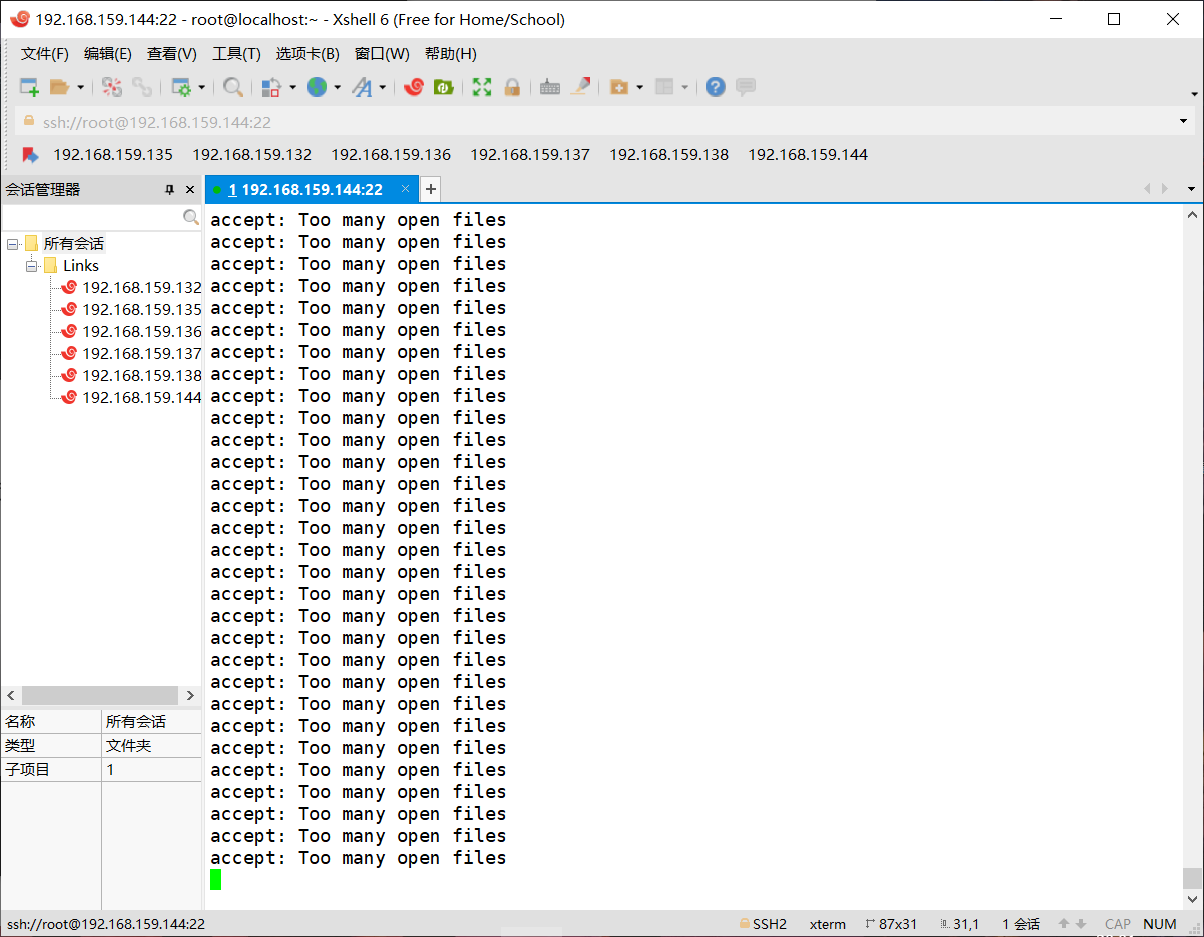Click the 192.168.159.137 link in links bar

(x=530, y=155)
